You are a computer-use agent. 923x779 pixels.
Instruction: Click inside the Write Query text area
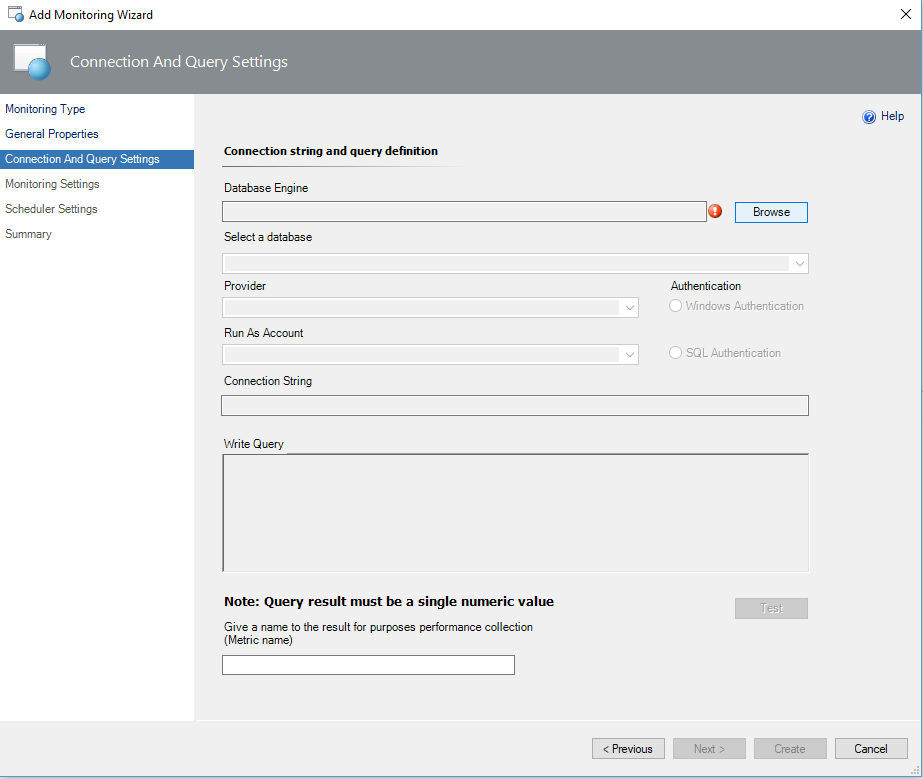[515, 512]
